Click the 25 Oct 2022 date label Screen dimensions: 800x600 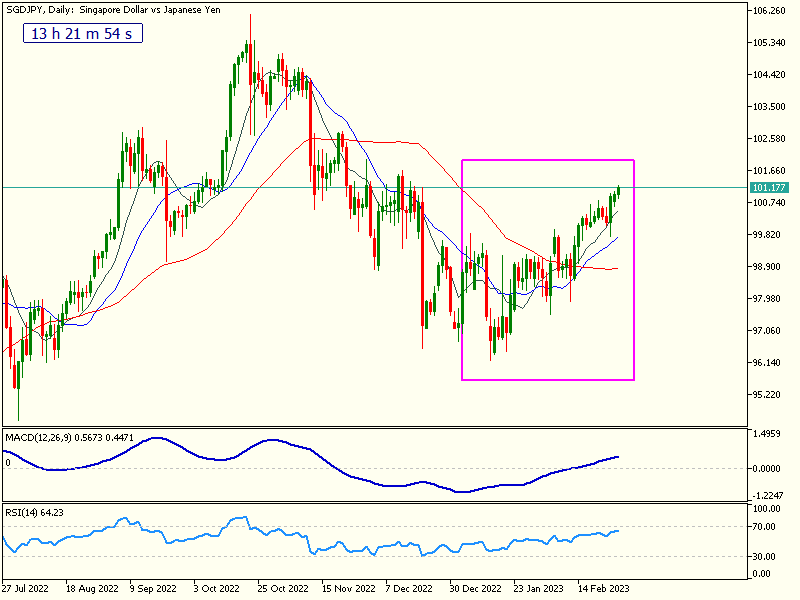[x=281, y=588]
